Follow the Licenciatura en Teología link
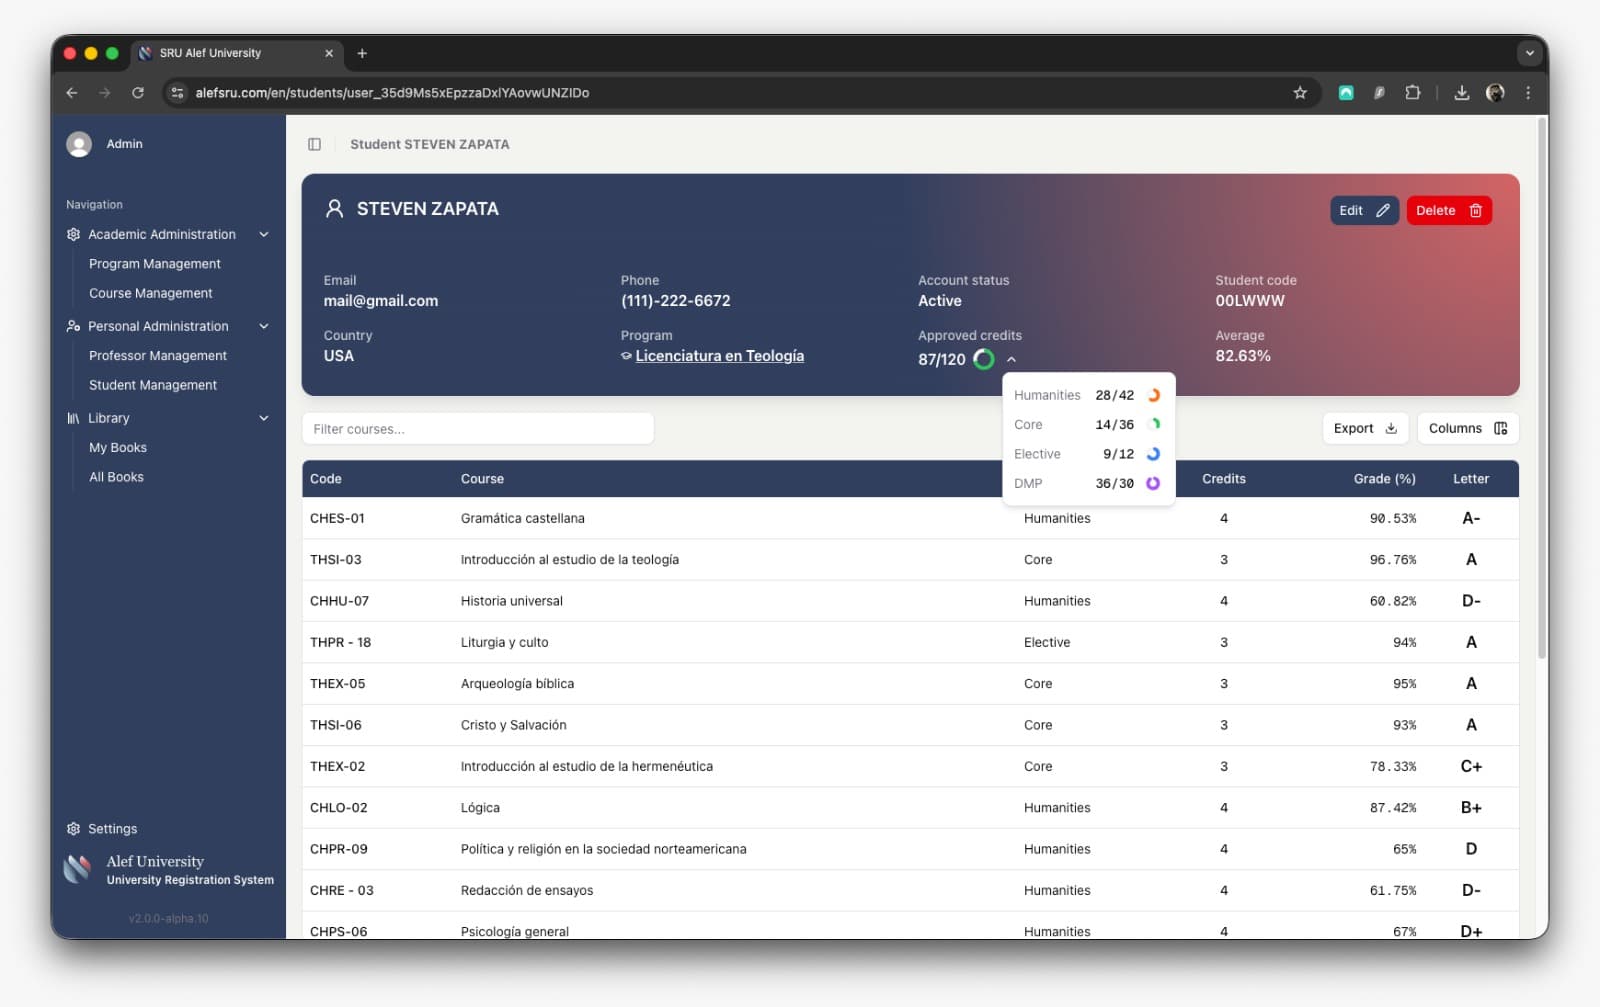The height and width of the screenshot is (1007, 1600). point(719,356)
